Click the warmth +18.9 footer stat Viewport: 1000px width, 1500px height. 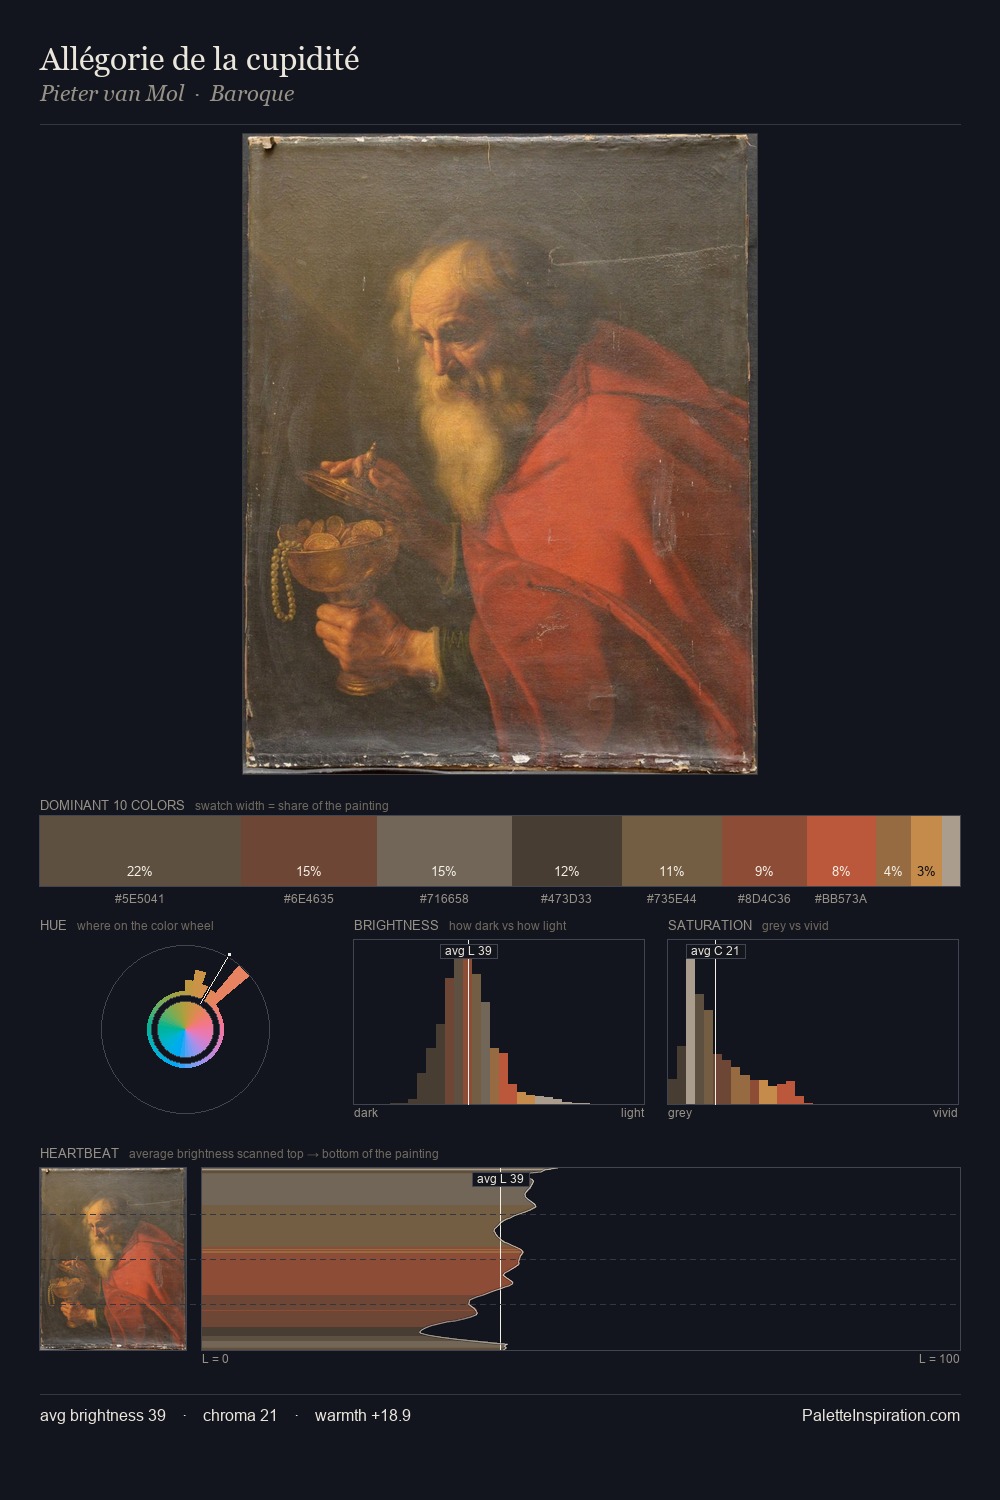[x=363, y=1415]
